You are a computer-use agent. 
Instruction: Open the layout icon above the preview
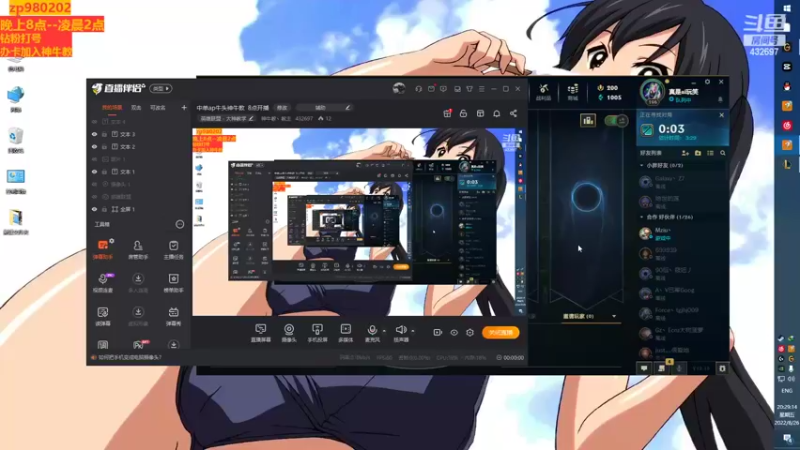click(x=480, y=113)
